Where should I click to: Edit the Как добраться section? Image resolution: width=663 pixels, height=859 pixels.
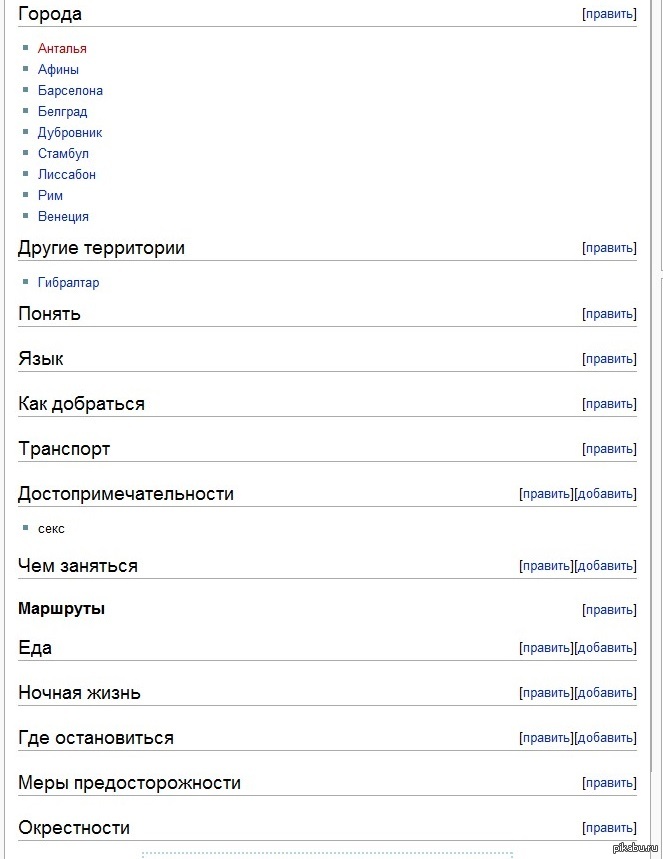click(609, 404)
